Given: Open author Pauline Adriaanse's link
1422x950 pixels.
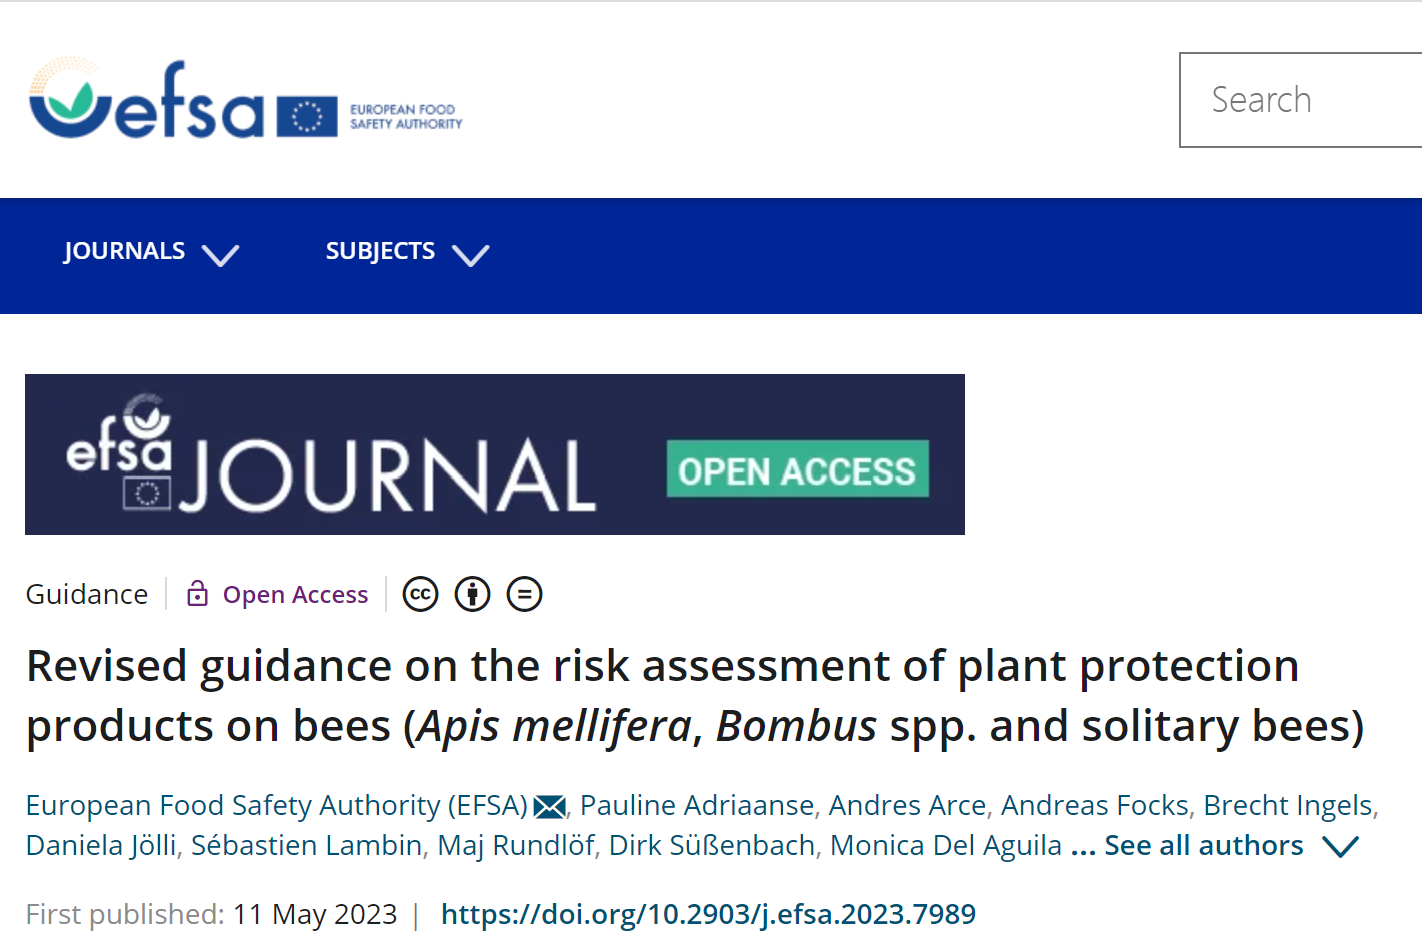Looking at the screenshot, I should tap(697, 805).
